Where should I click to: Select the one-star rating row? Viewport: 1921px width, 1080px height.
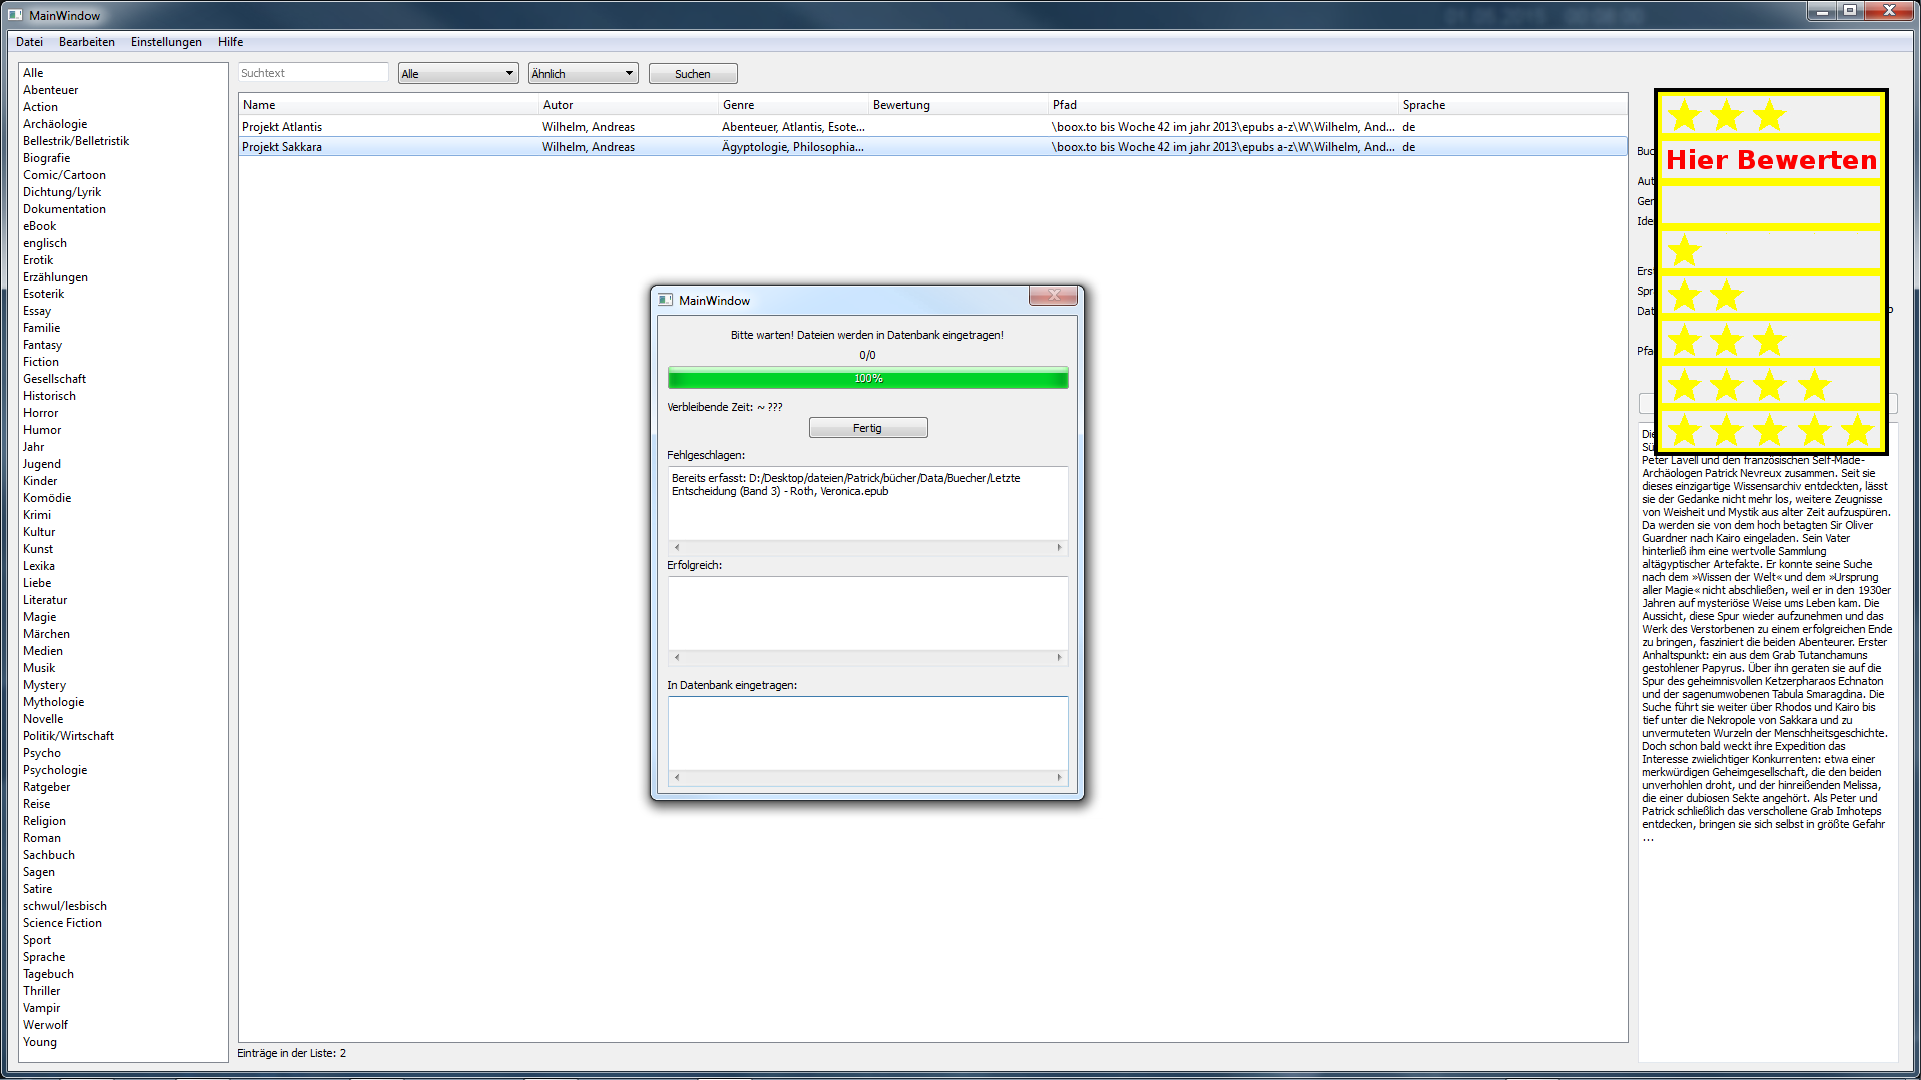tap(1770, 250)
